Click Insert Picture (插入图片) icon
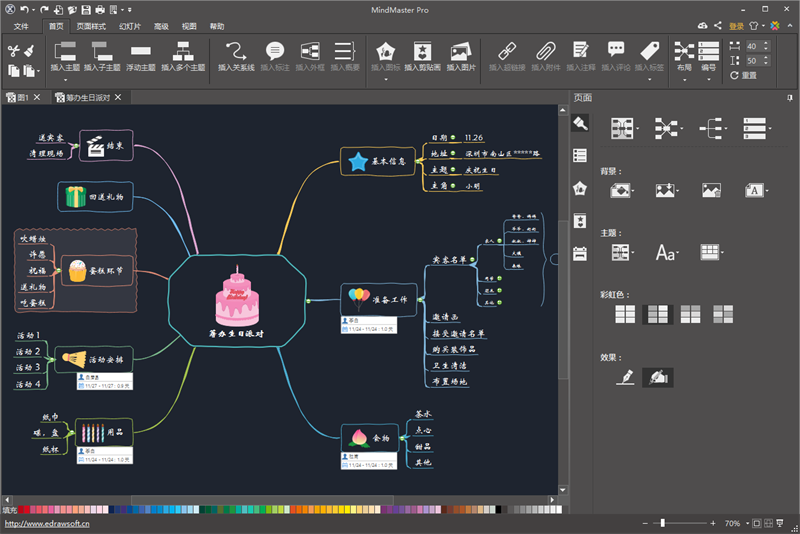The height and width of the screenshot is (534, 800). pyautogui.click(x=461, y=52)
